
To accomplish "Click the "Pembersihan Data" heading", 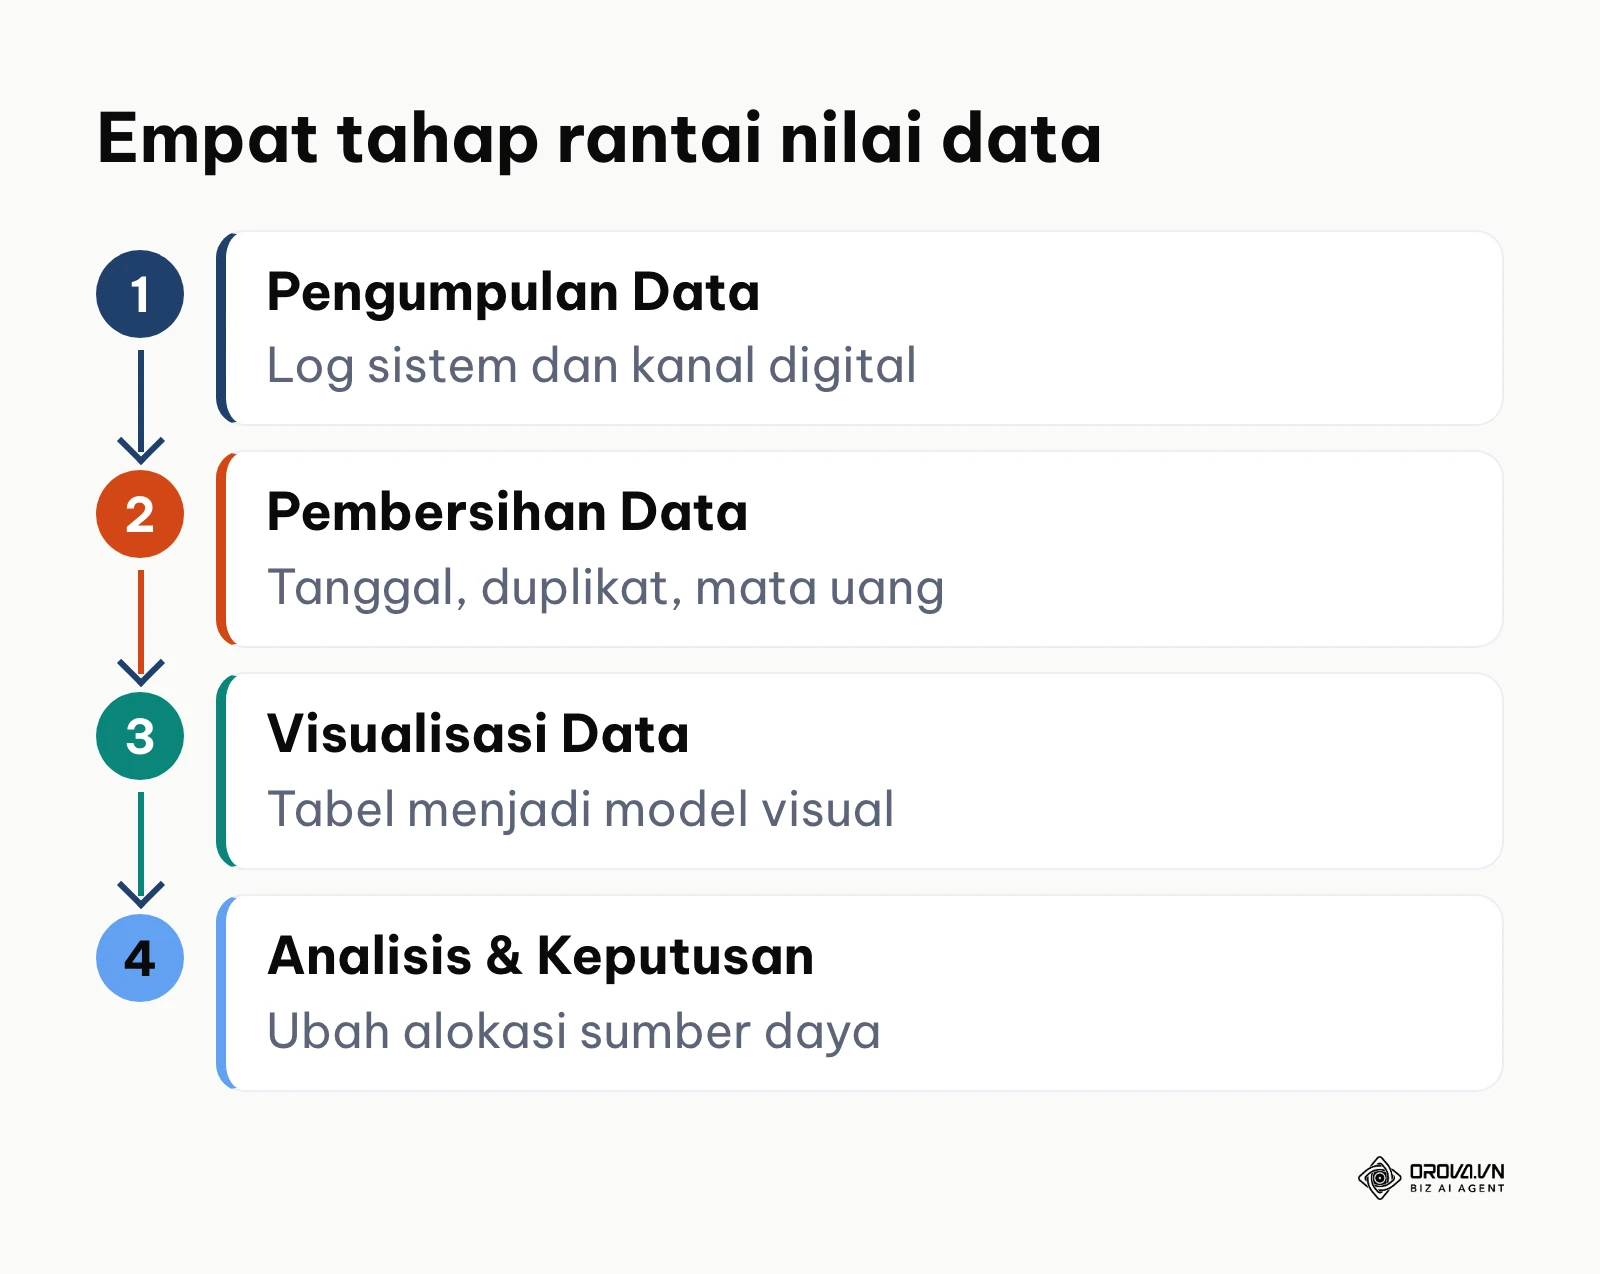I will (507, 512).
